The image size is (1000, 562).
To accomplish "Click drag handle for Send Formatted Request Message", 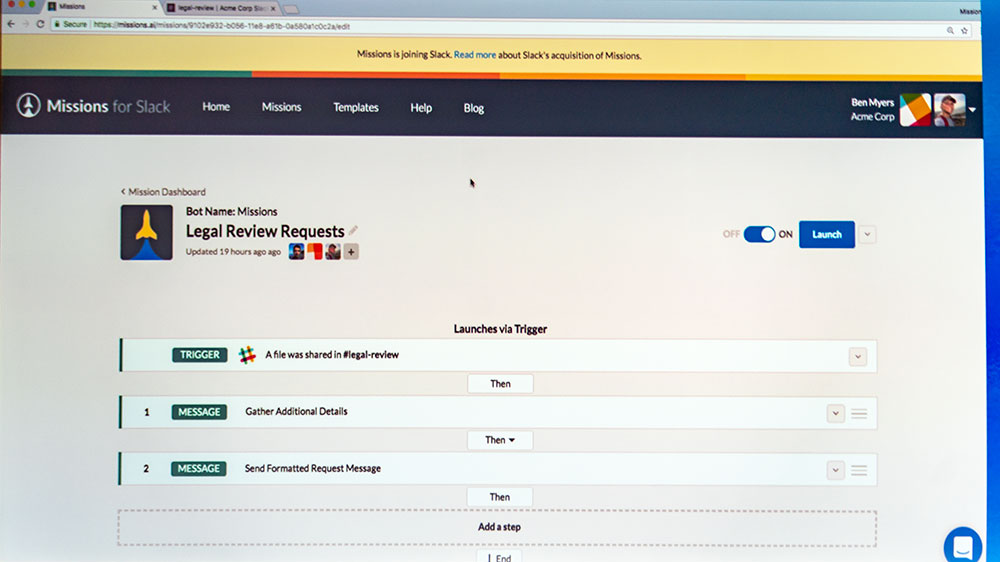I will (858, 469).
